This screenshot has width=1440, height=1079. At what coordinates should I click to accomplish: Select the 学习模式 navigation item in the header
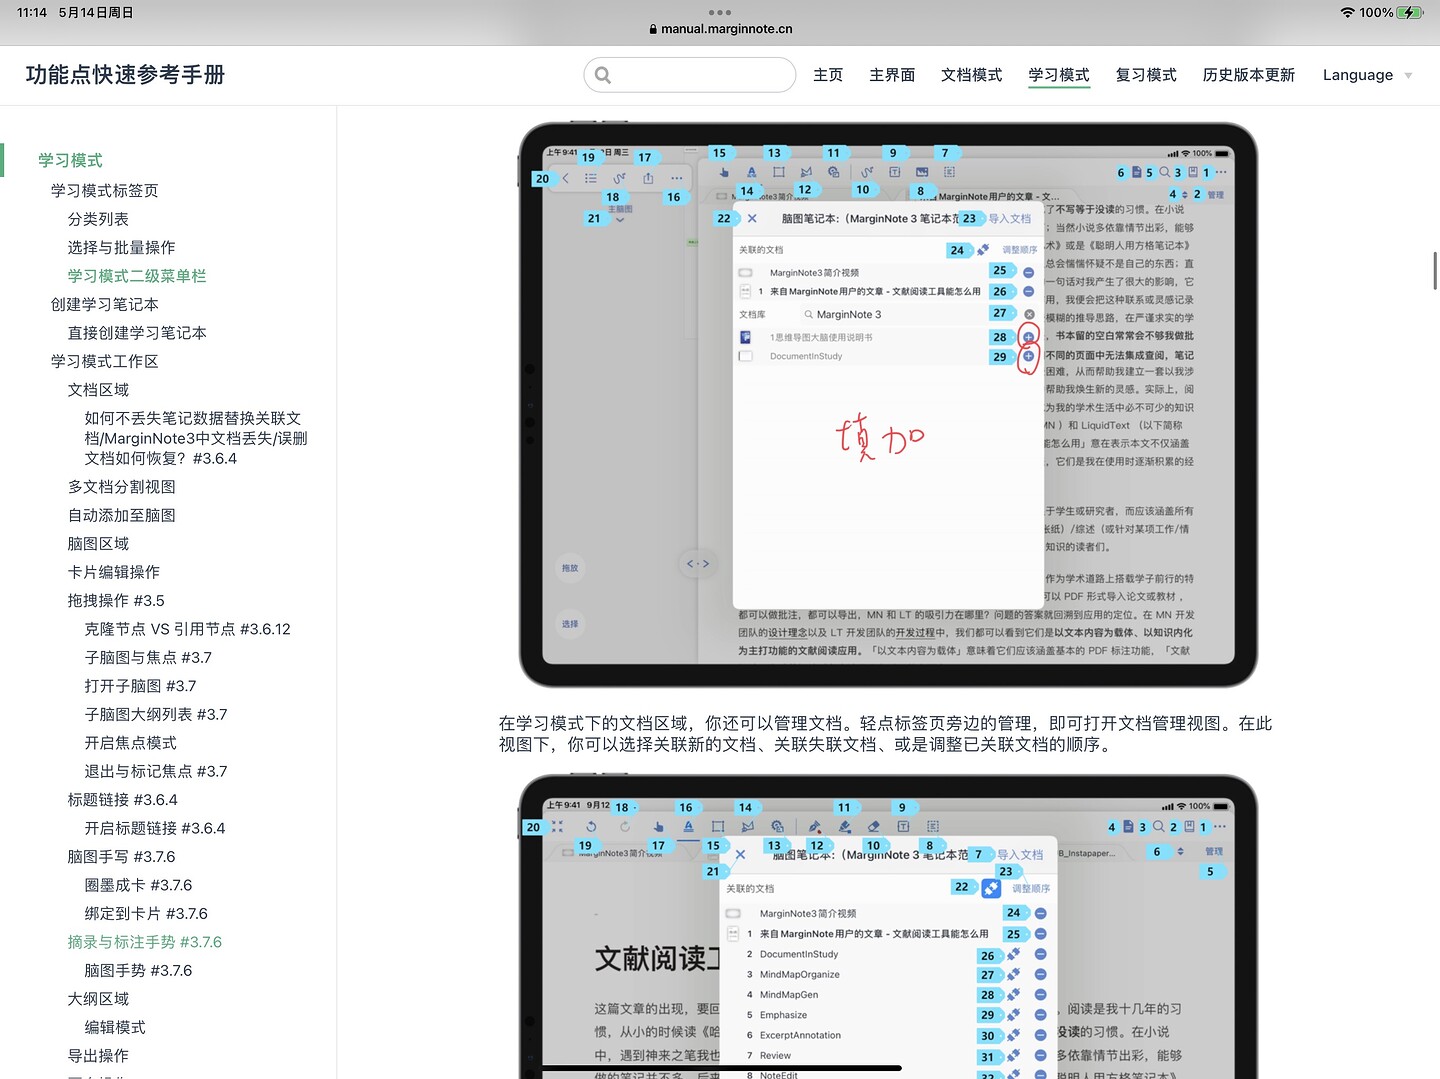coord(1059,75)
